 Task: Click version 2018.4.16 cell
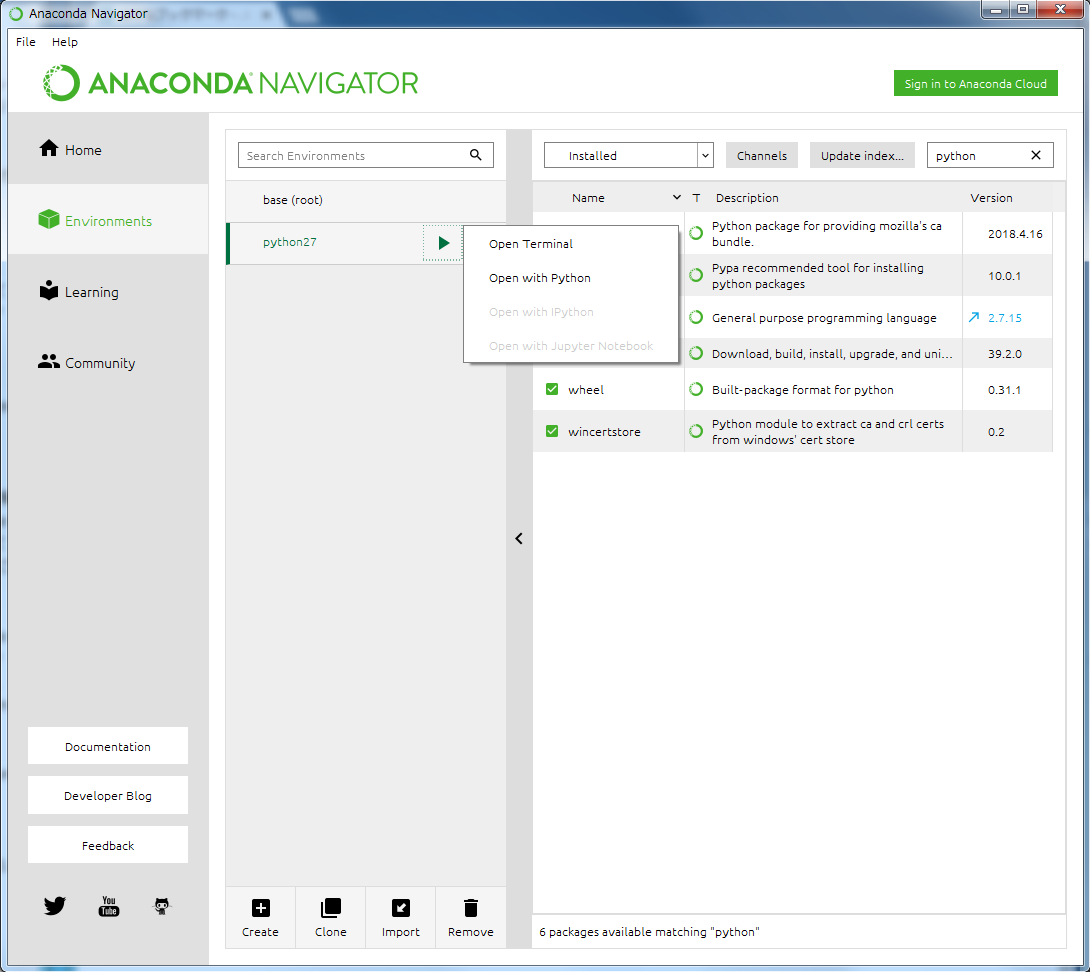(x=1015, y=234)
